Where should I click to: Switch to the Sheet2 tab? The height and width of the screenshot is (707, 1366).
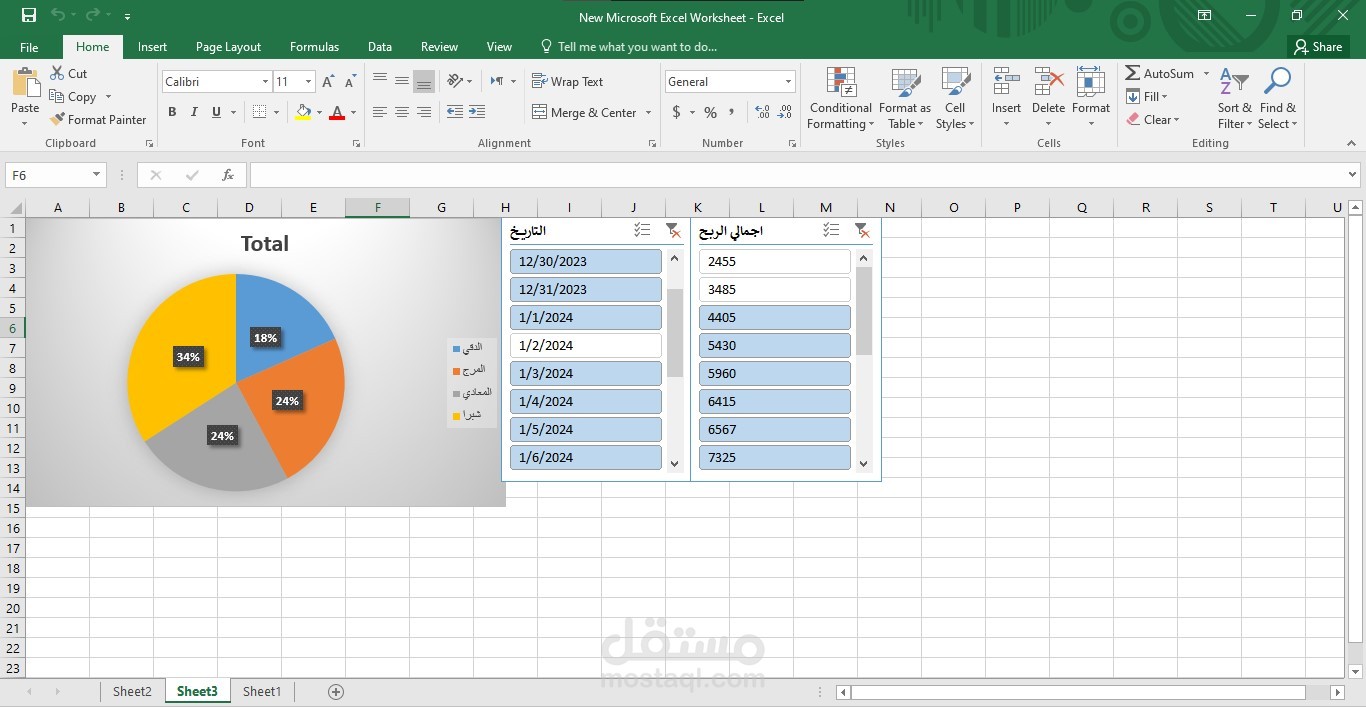coord(132,691)
